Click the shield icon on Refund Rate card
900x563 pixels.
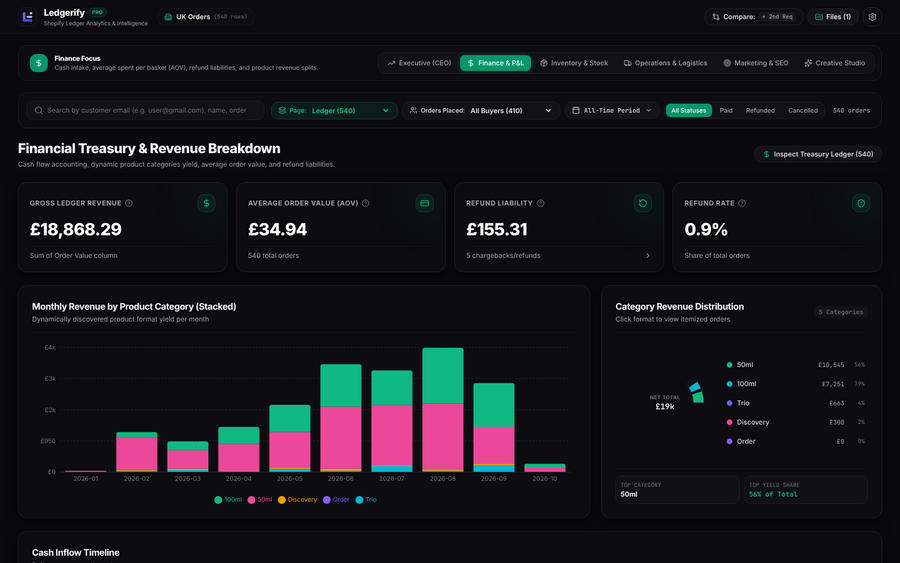[x=860, y=203]
